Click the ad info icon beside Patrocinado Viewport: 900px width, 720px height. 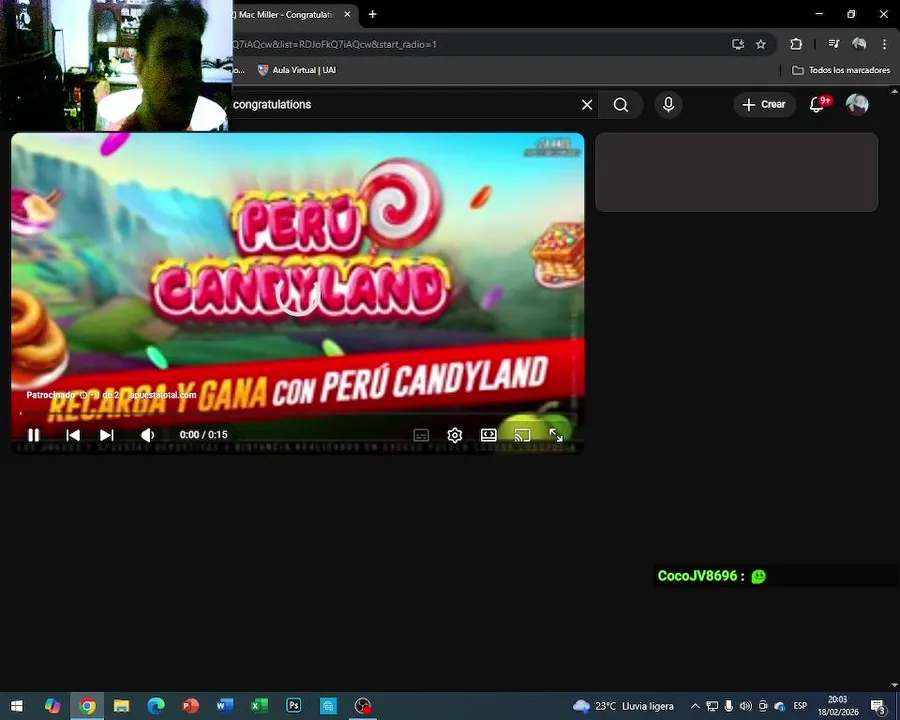pyautogui.click(x=84, y=395)
